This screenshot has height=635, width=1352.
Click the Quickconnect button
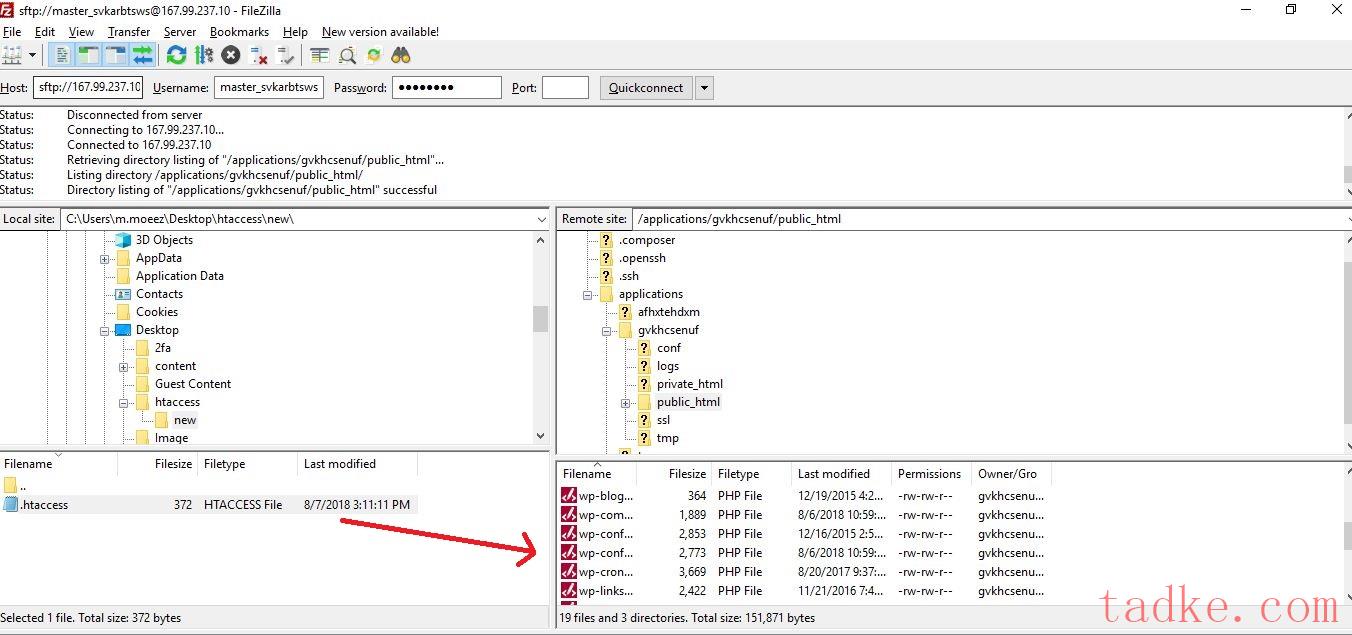pos(645,88)
